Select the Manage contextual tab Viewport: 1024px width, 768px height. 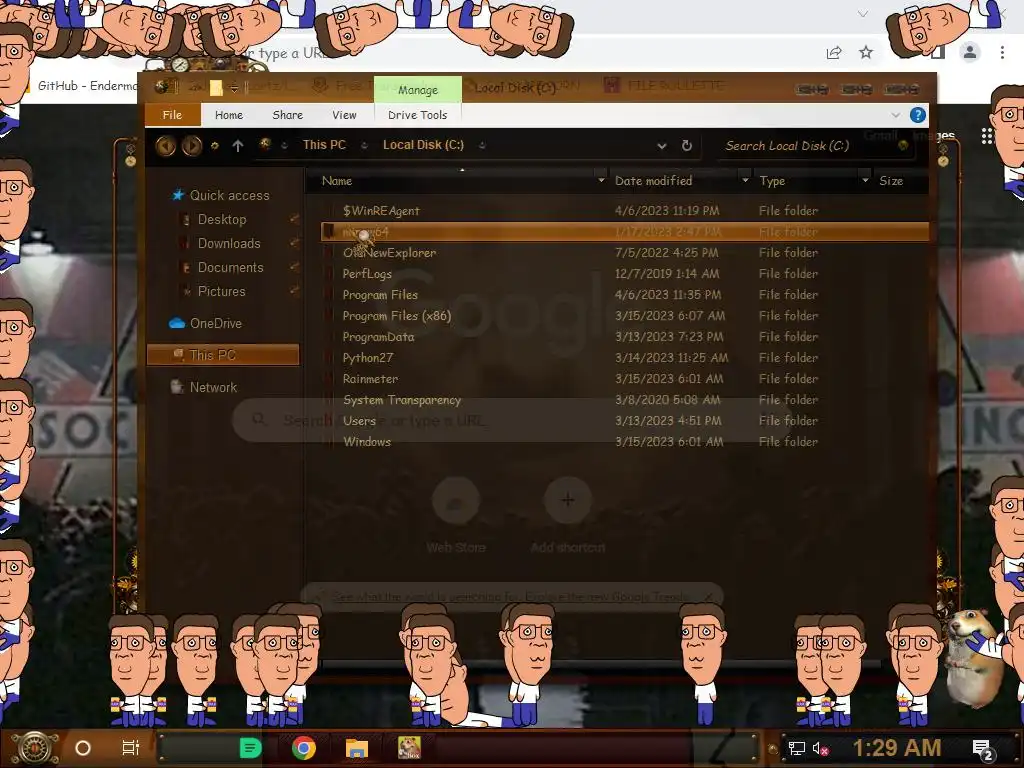(x=418, y=89)
